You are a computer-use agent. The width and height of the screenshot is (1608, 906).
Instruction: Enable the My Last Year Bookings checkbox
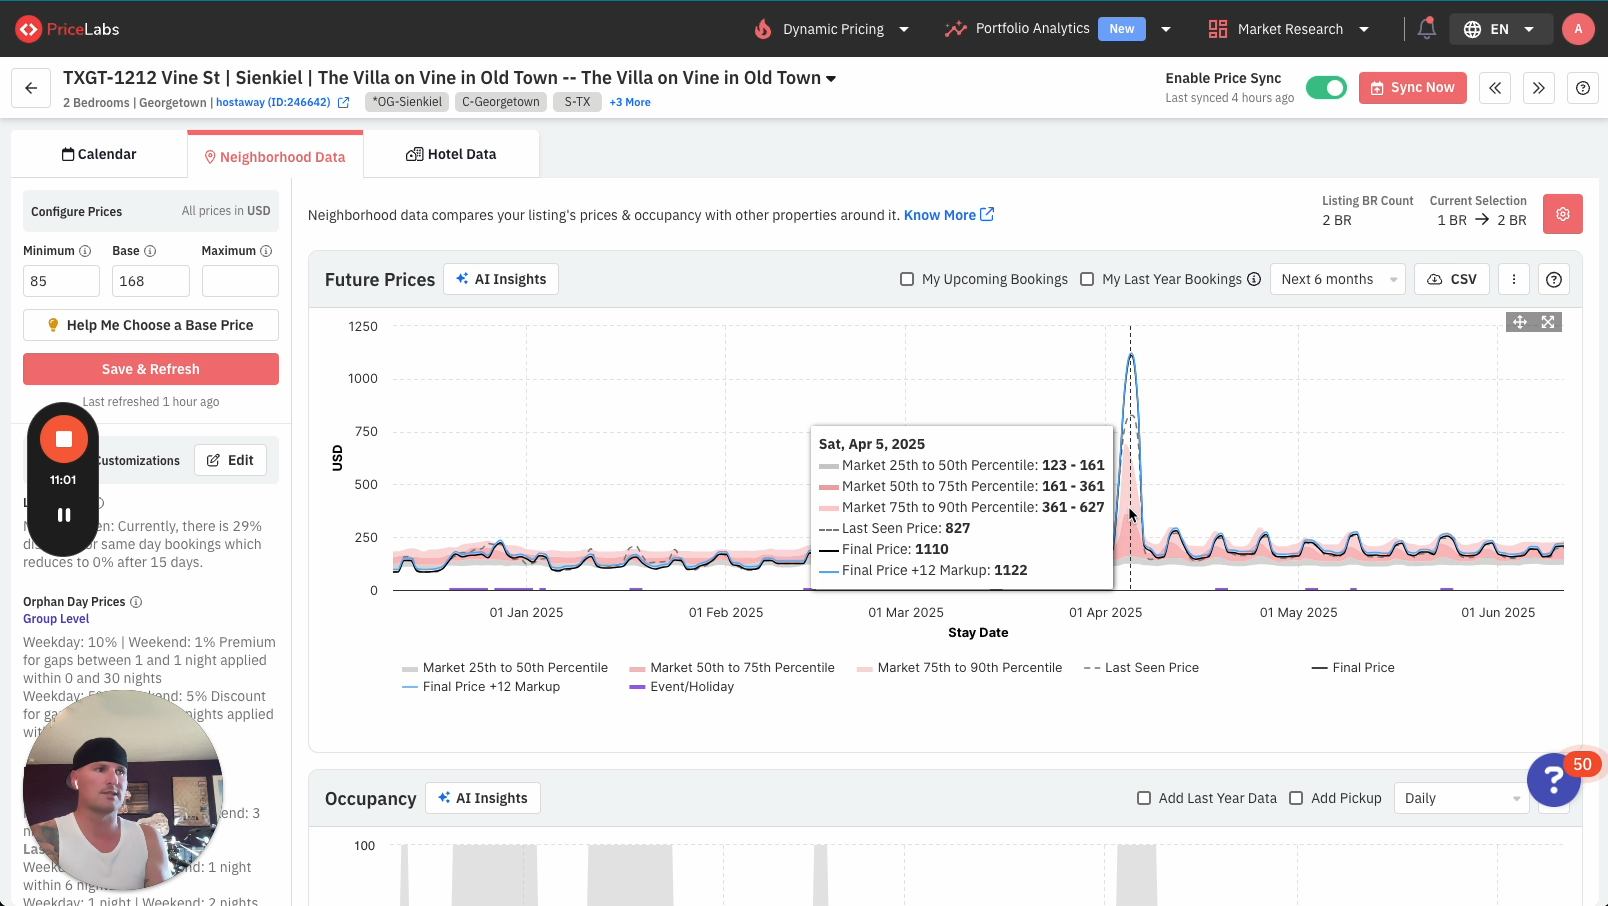click(1087, 279)
